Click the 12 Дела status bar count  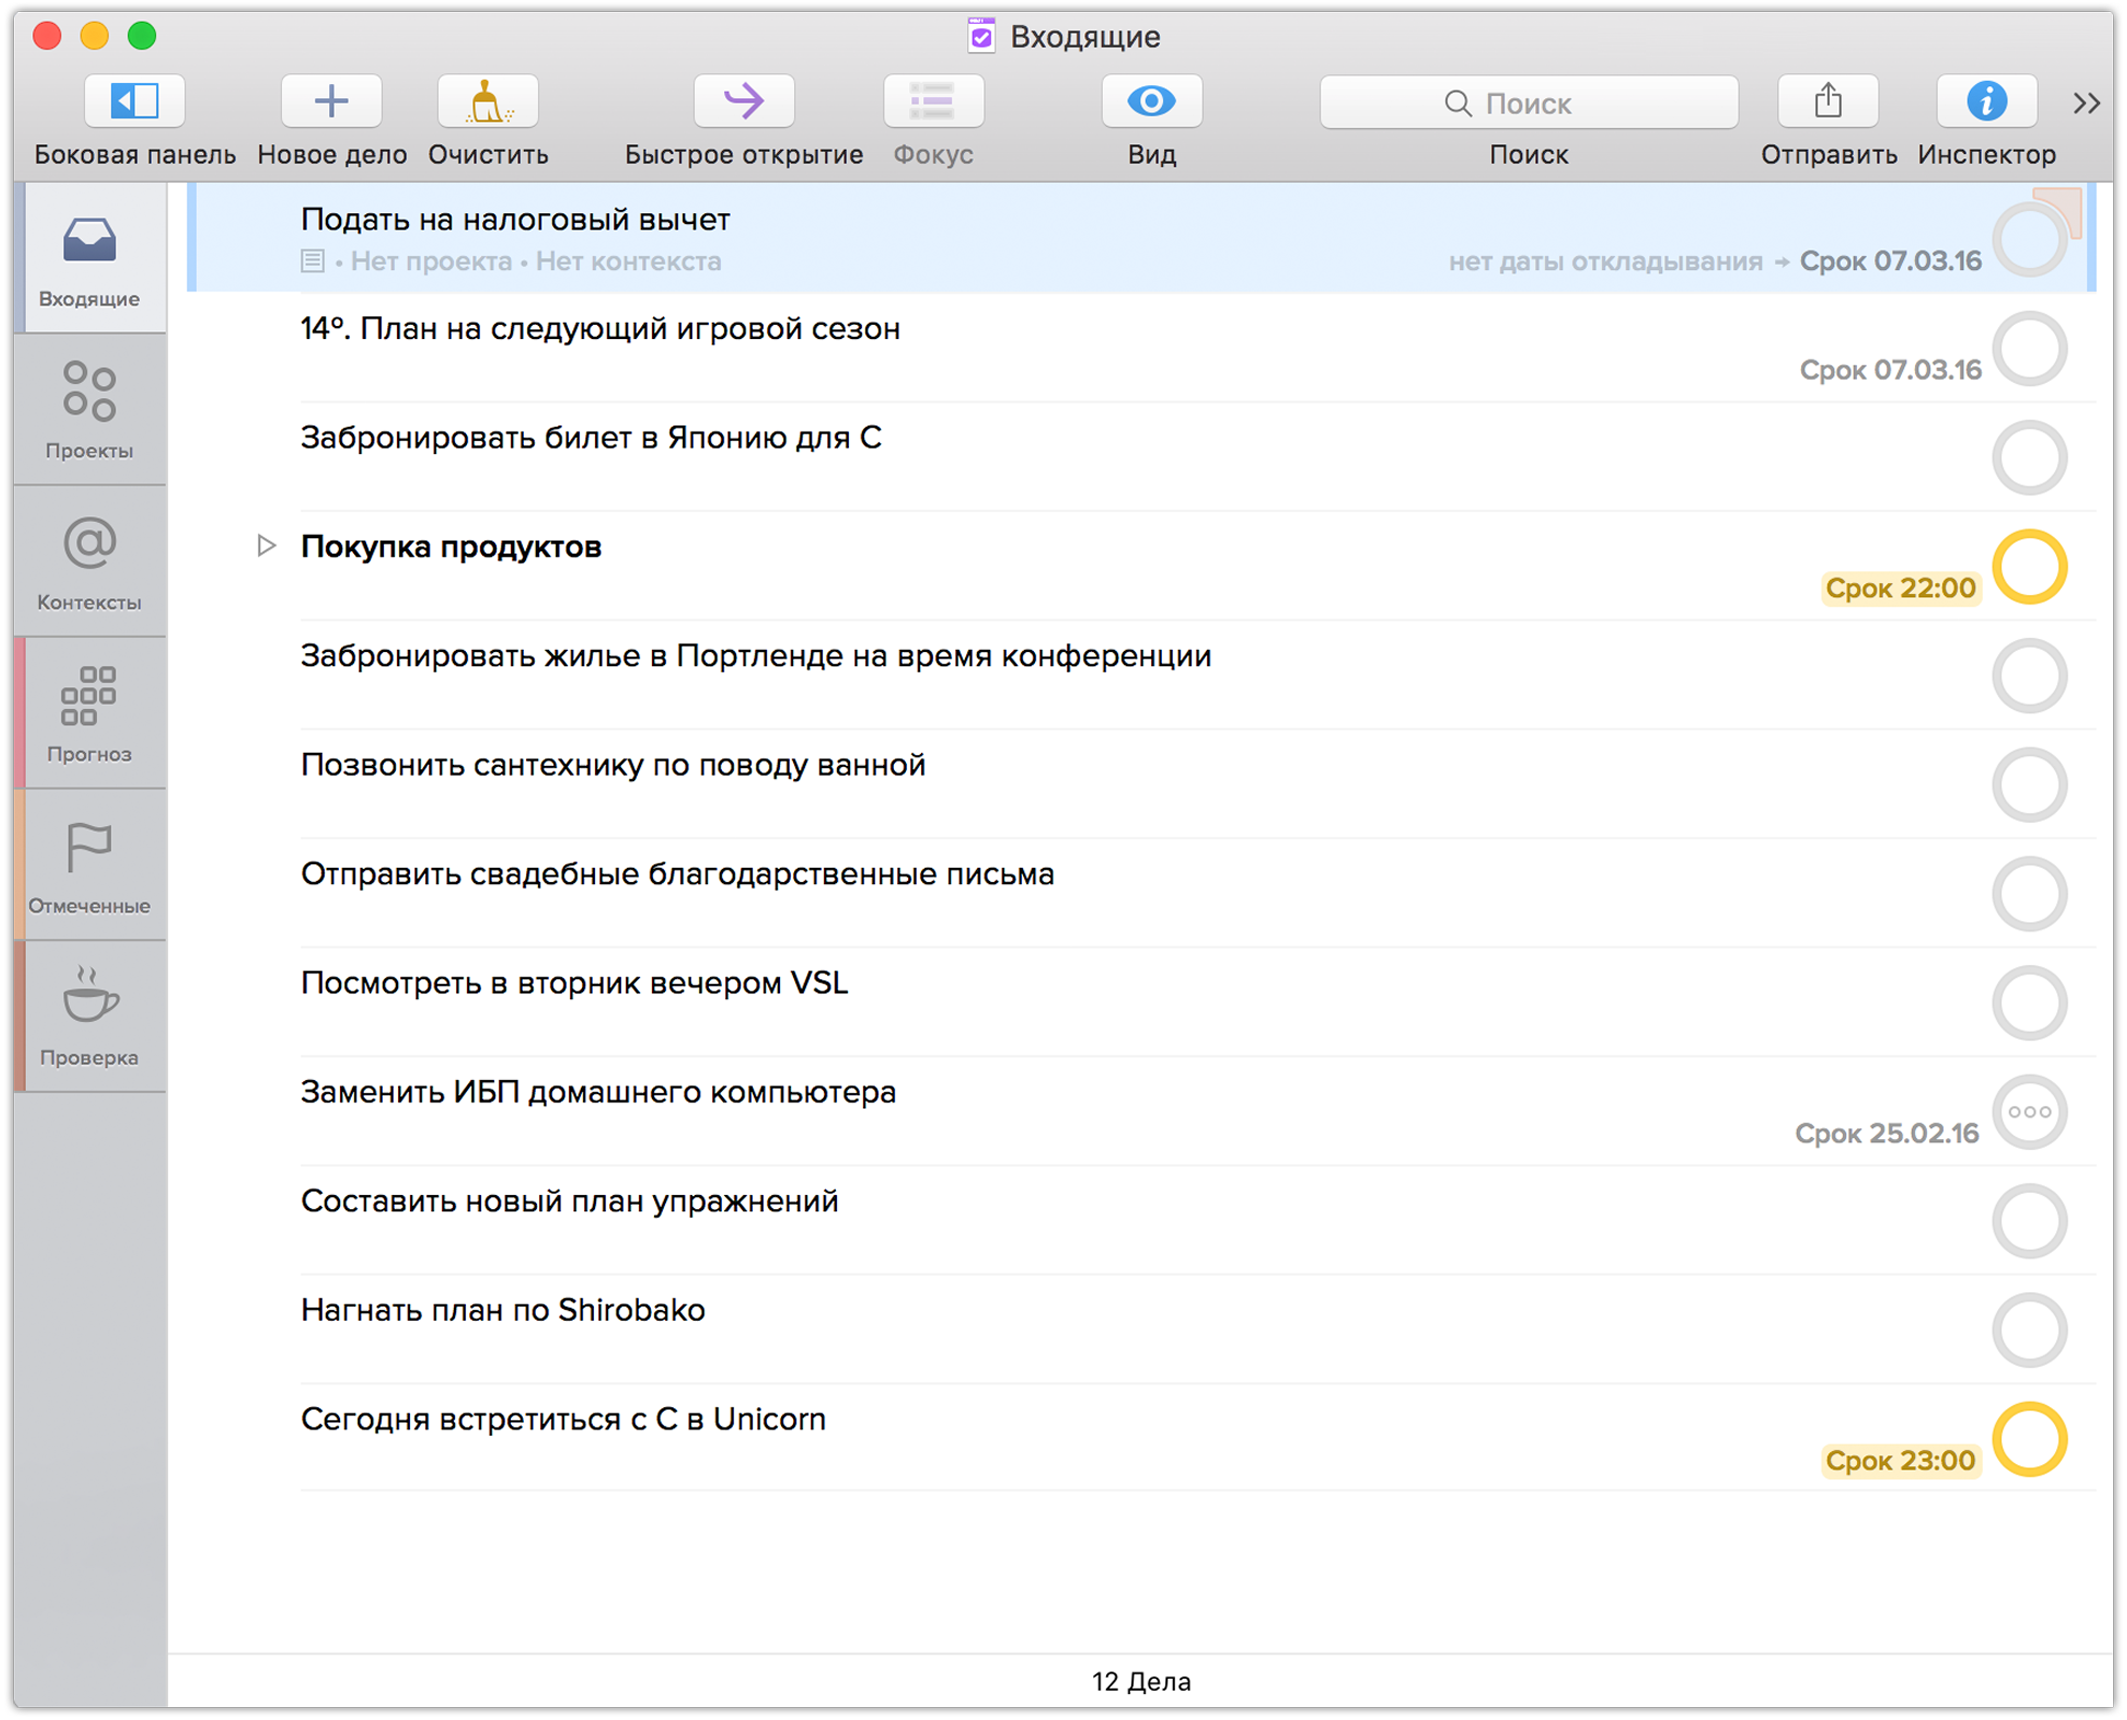(x=1141, y=1681)
